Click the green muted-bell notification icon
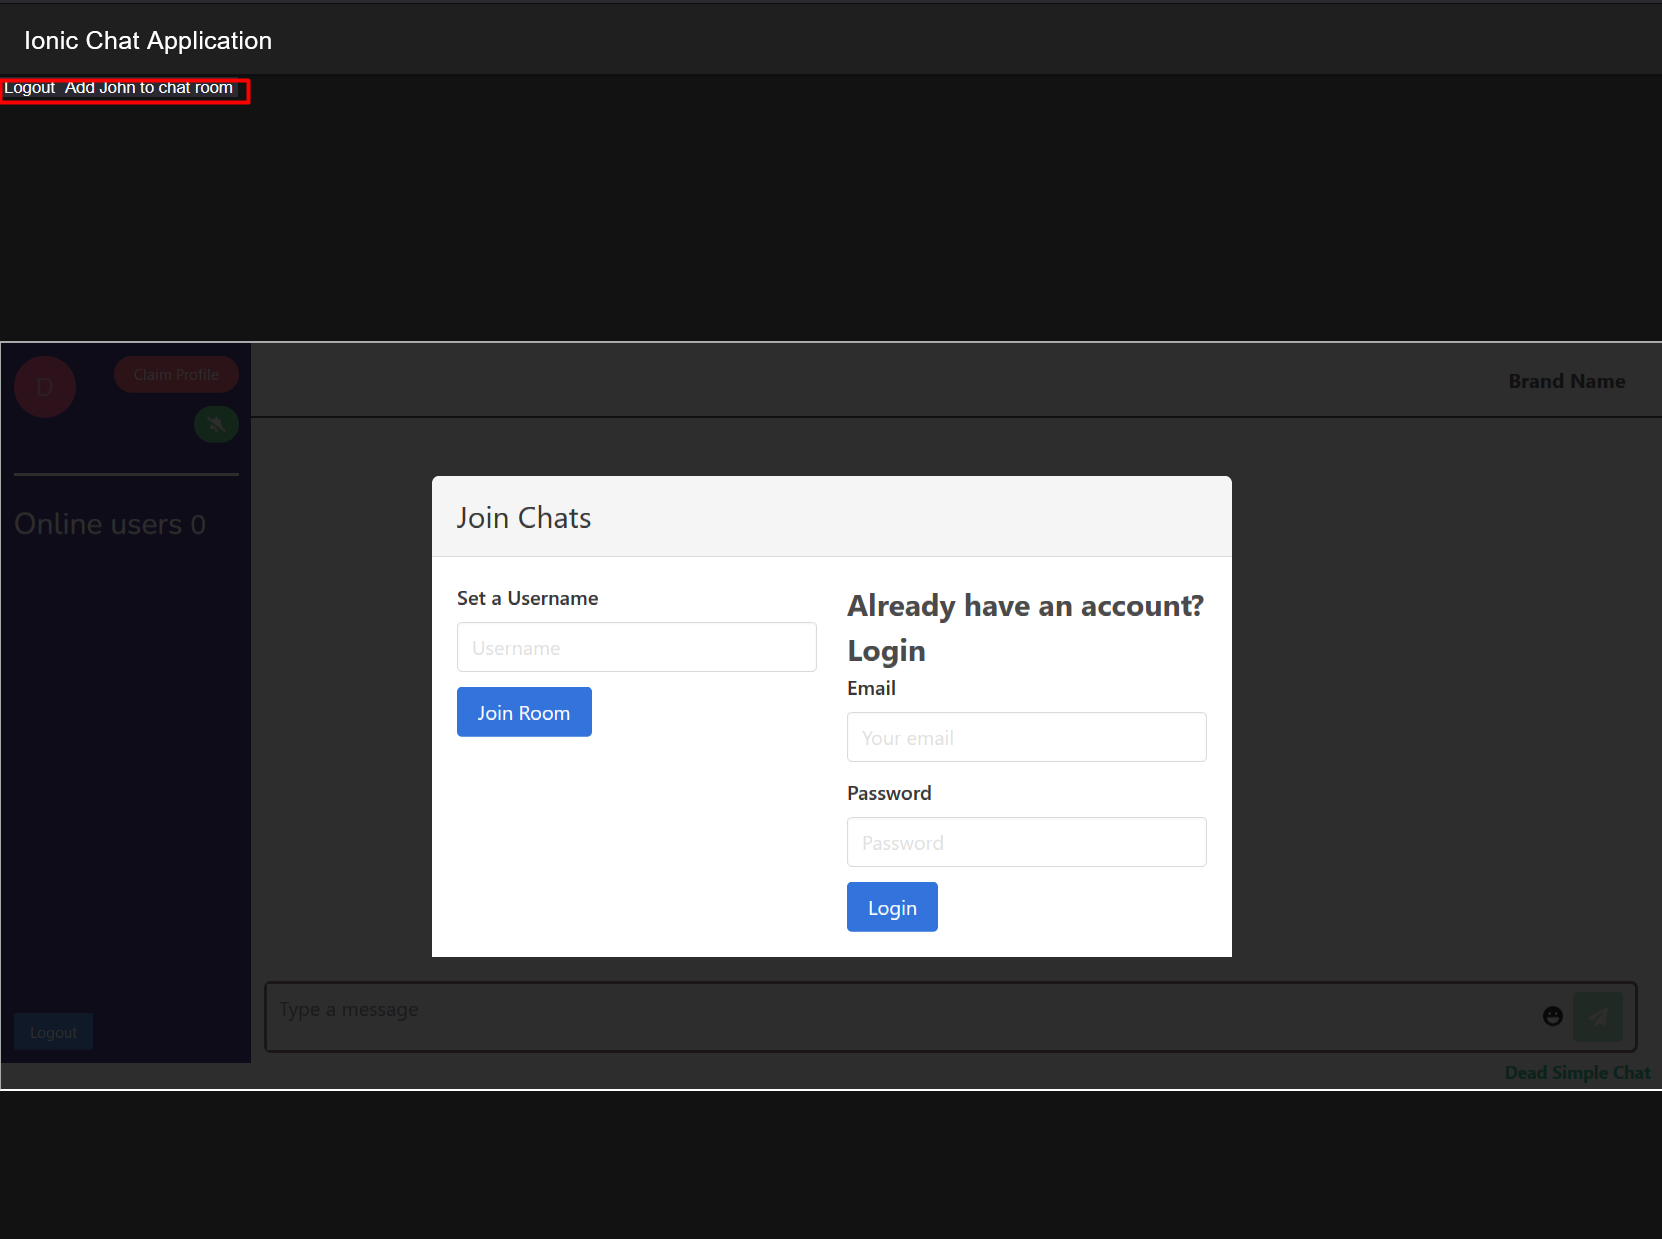The width and height of the screenshot is (1662, 1239). click(216, 424)
